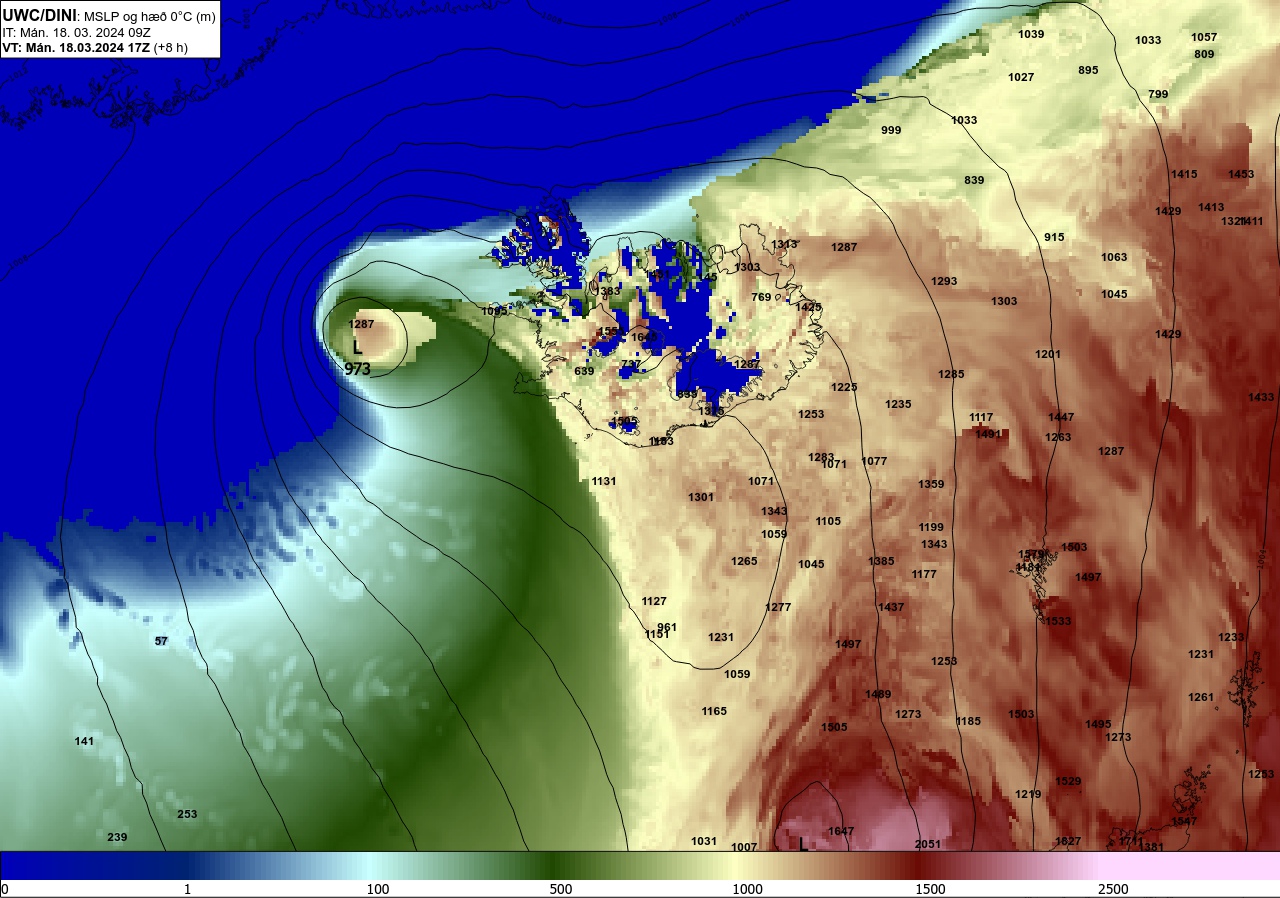Click the map label 1131
This screenshot has height=898, width=1280.
tap(604, 481)
